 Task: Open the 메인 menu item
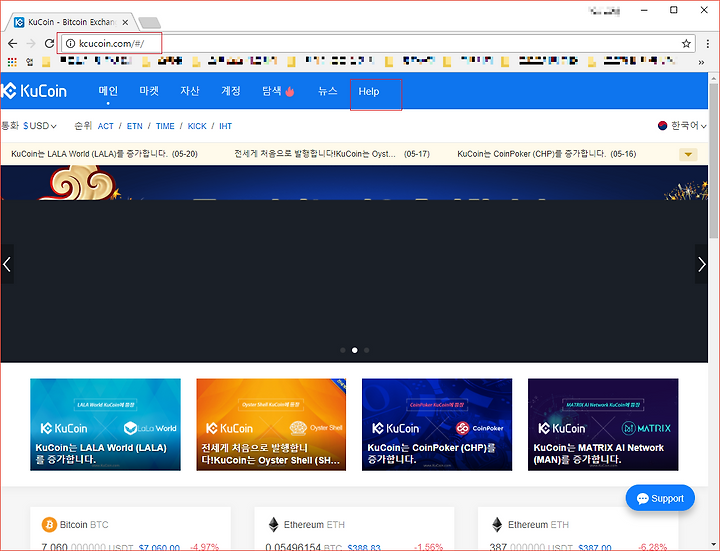click(x=108, y=91)
